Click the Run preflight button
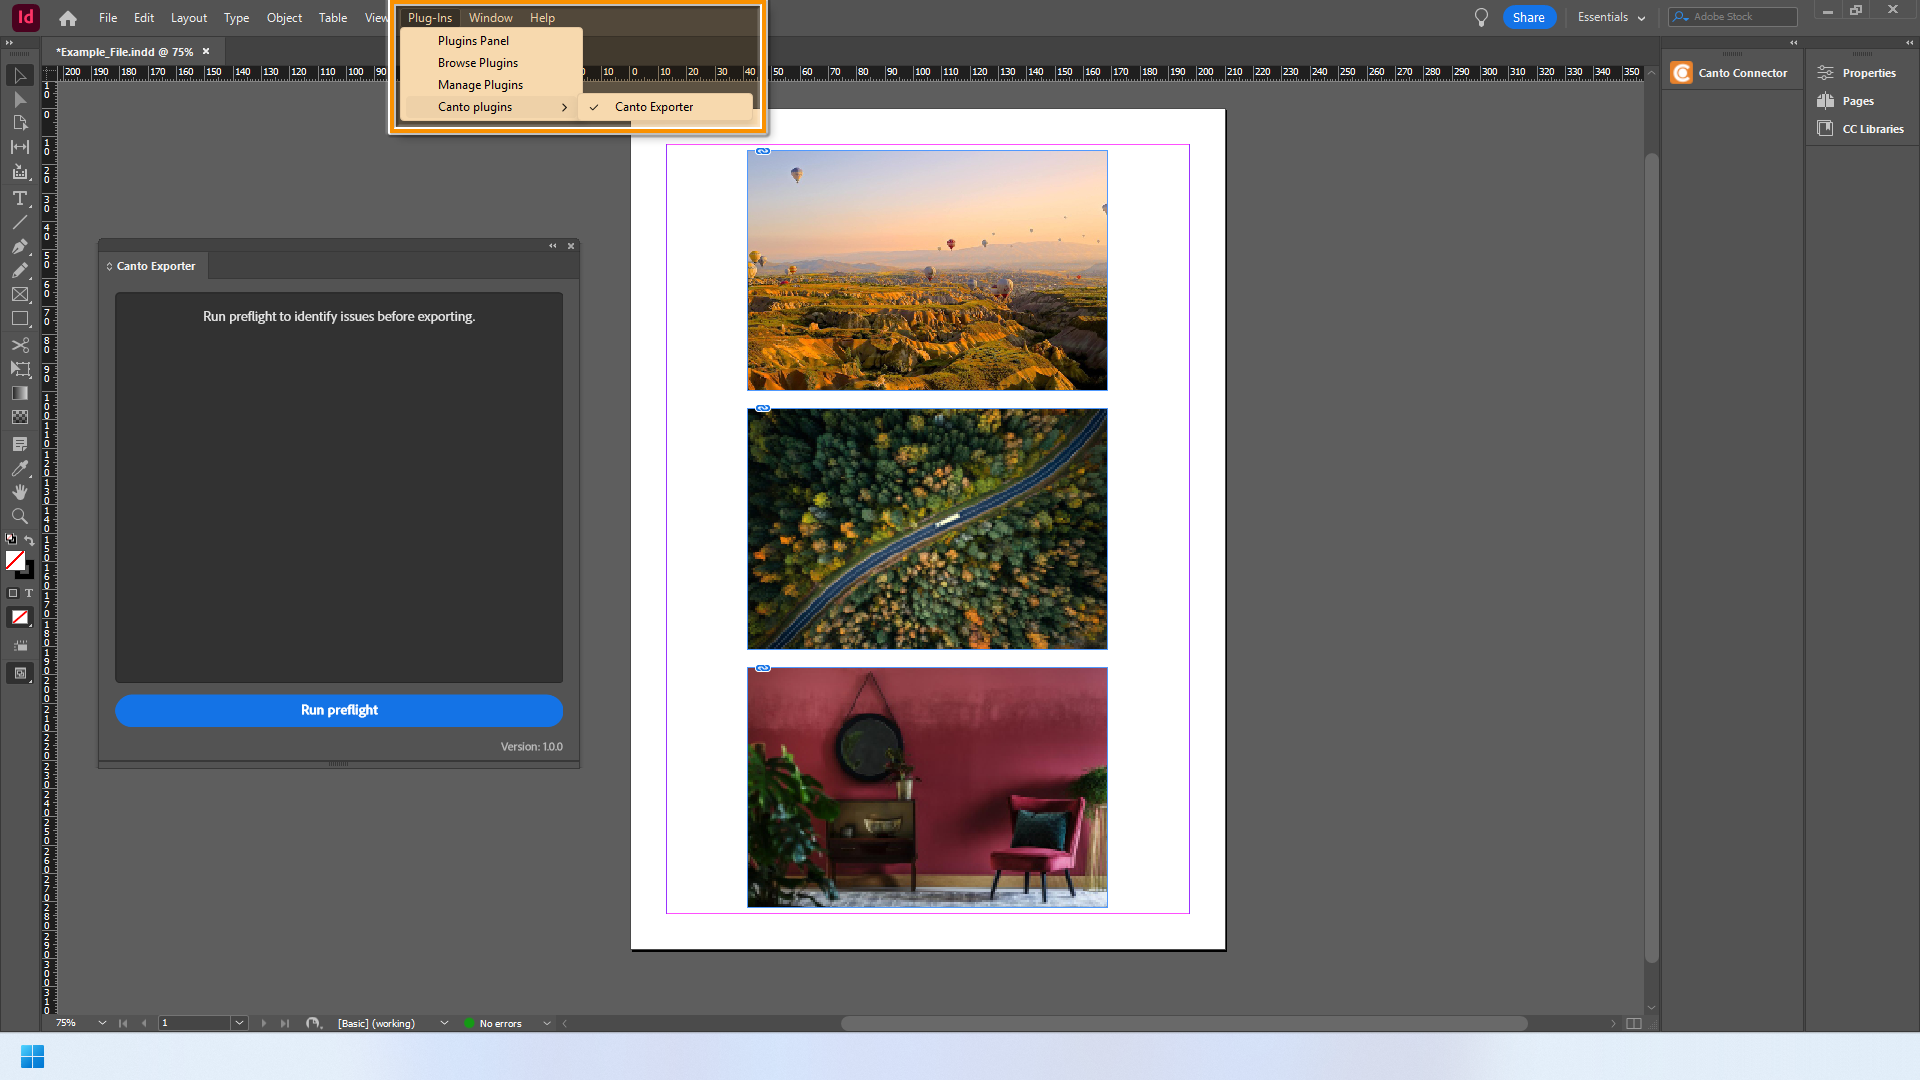Screen dimensions: 1920x1080 (x=339, y=710)
